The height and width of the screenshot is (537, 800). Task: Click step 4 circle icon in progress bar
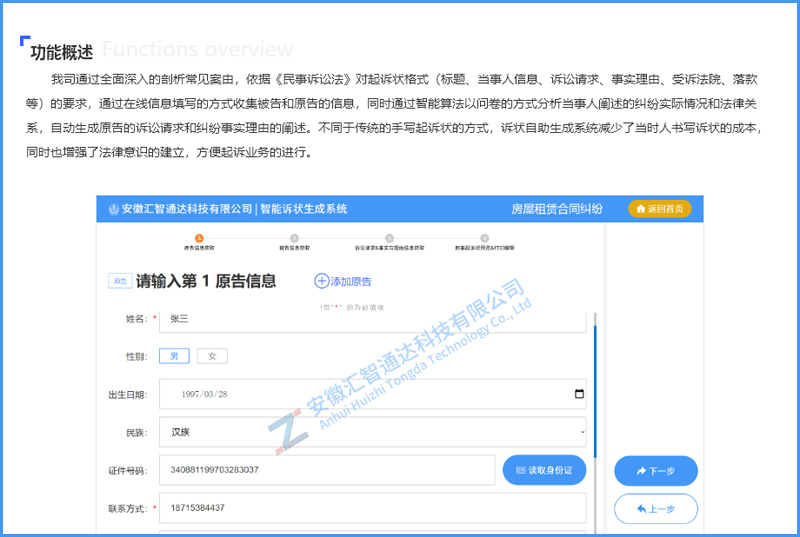click(484, 237)
